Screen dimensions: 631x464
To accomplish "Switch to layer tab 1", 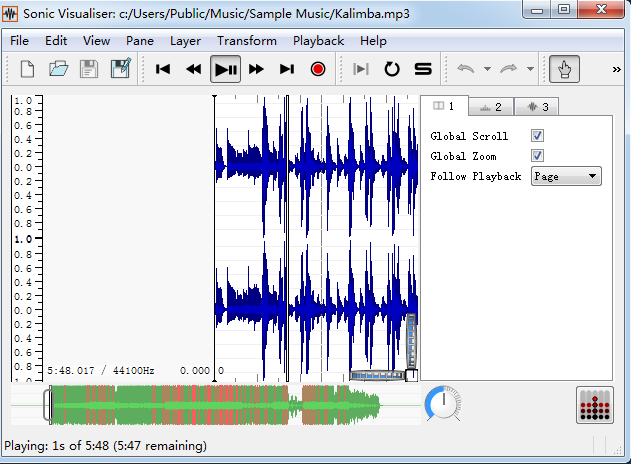I will [444, 106].
